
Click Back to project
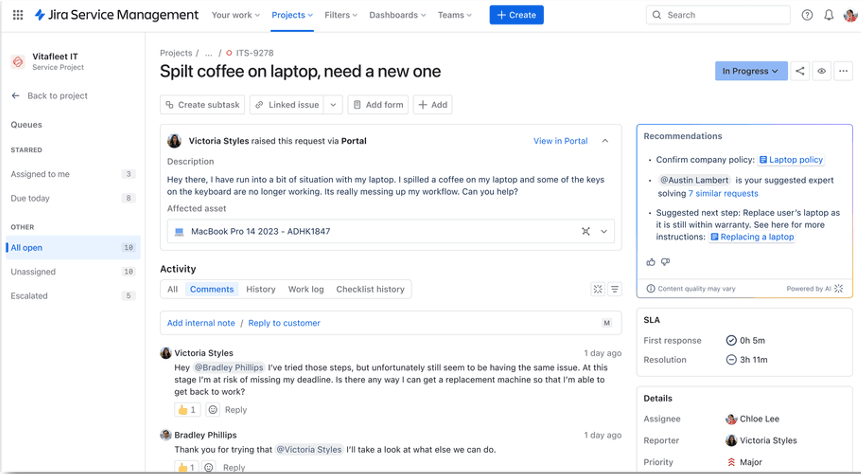pos(57,96)
